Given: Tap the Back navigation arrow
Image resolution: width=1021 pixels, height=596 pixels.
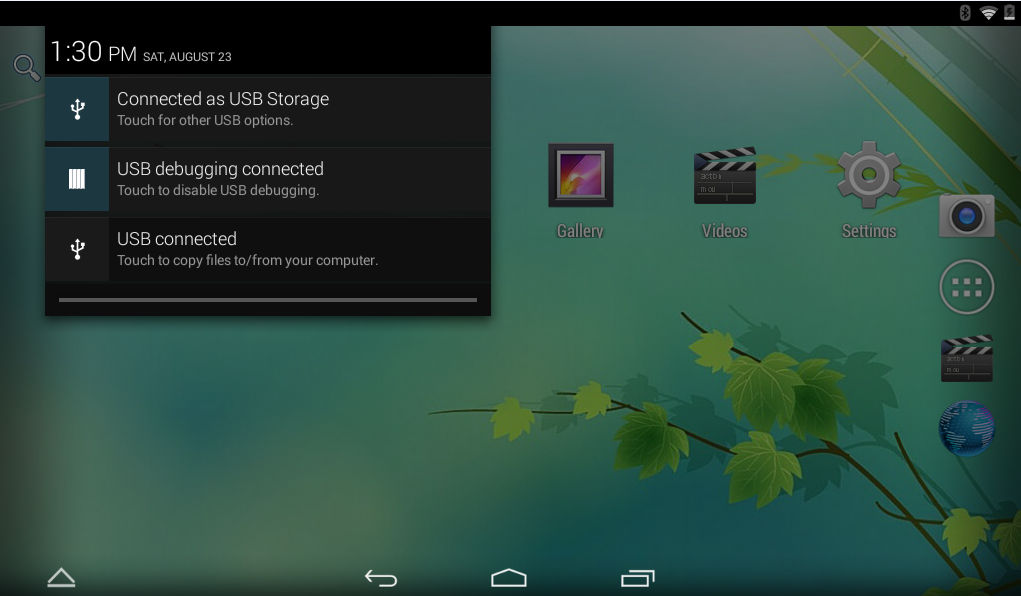Looking at the screenshot, I should point(381,578).
